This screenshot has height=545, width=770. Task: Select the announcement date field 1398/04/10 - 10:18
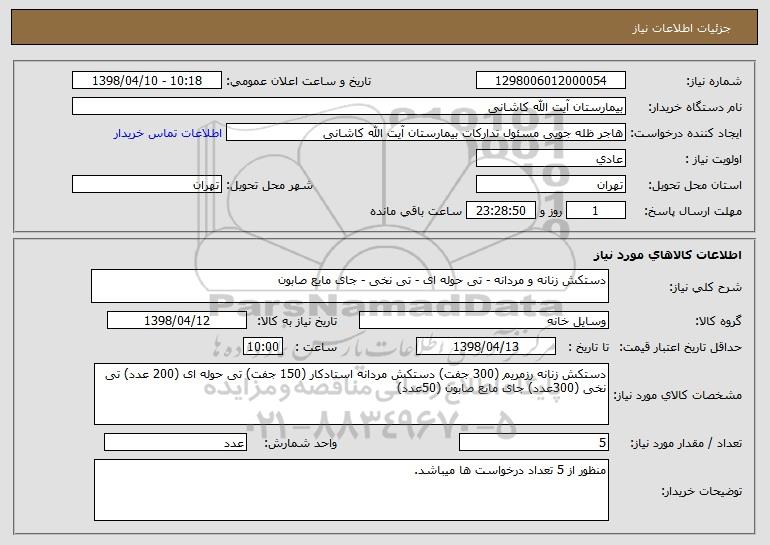point(147,80)
